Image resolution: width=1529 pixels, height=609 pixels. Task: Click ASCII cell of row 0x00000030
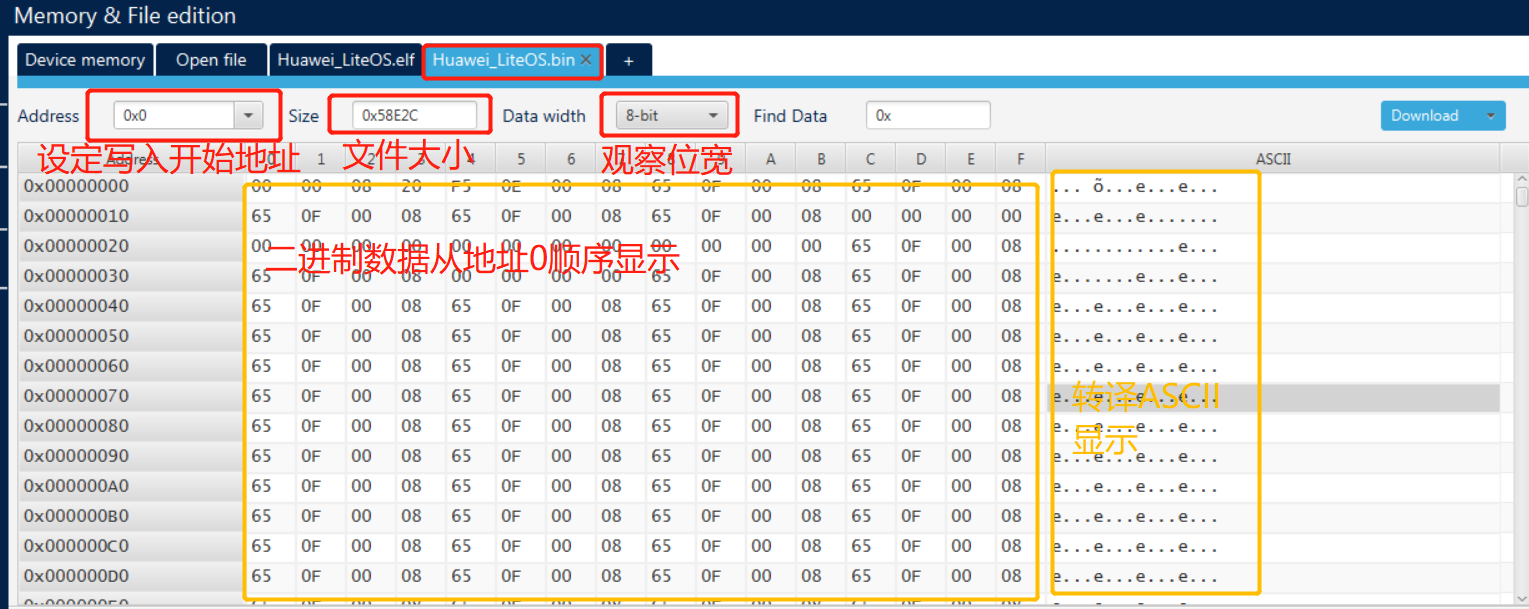click(1273, 276)
